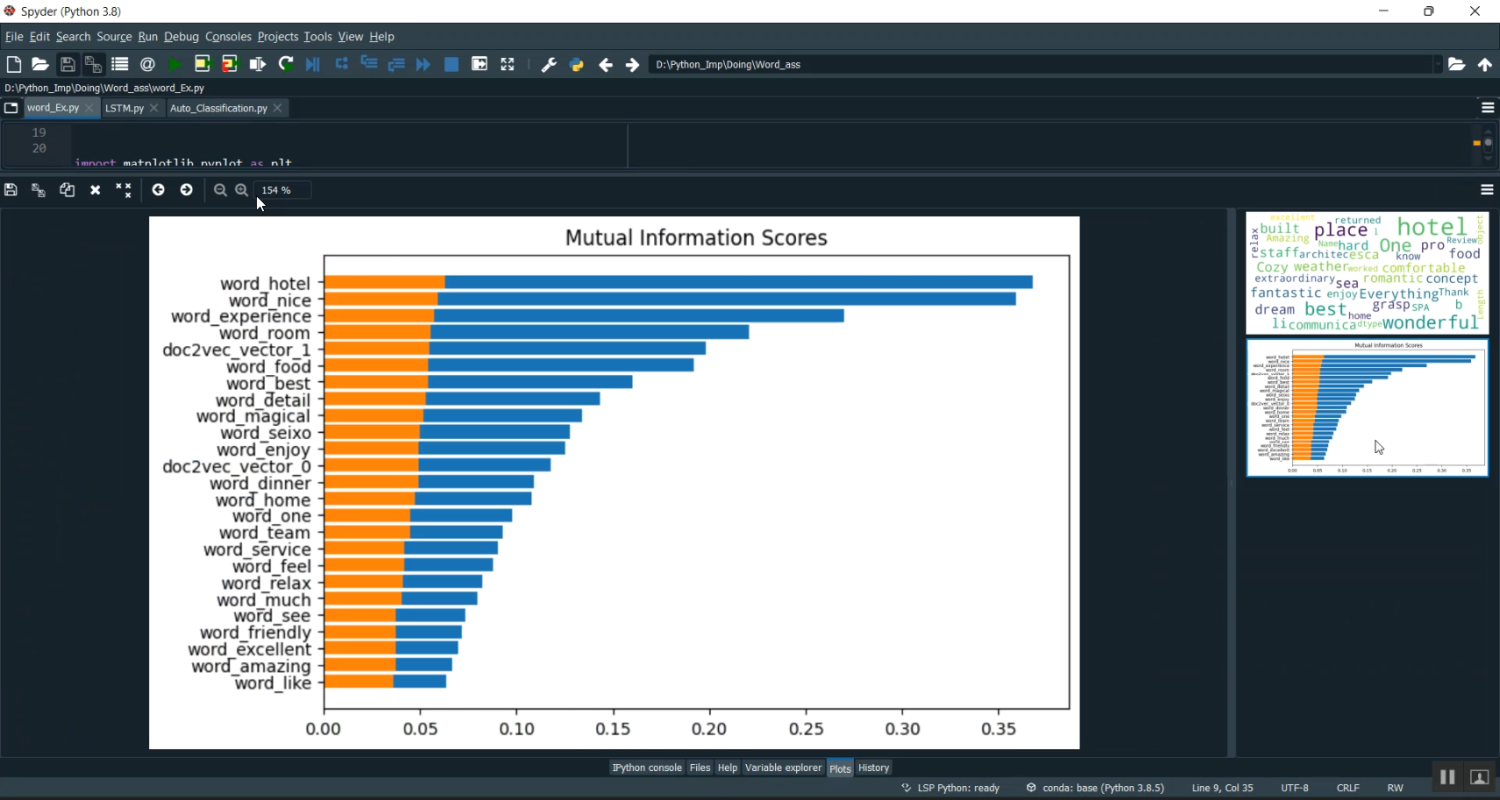Show the previous plot arrow
This screenshot has width=1500, height=800.
(158, 190)
